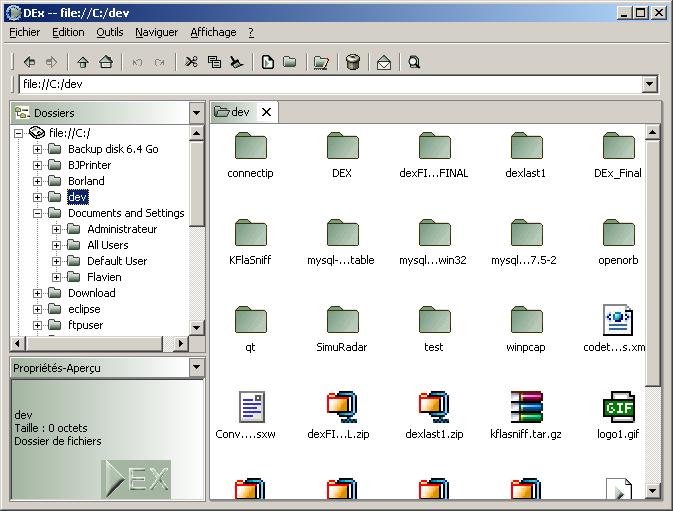Open the Fichier menu
The height and width of the screenshot is (511, 673).
click(x=25, y=32)
